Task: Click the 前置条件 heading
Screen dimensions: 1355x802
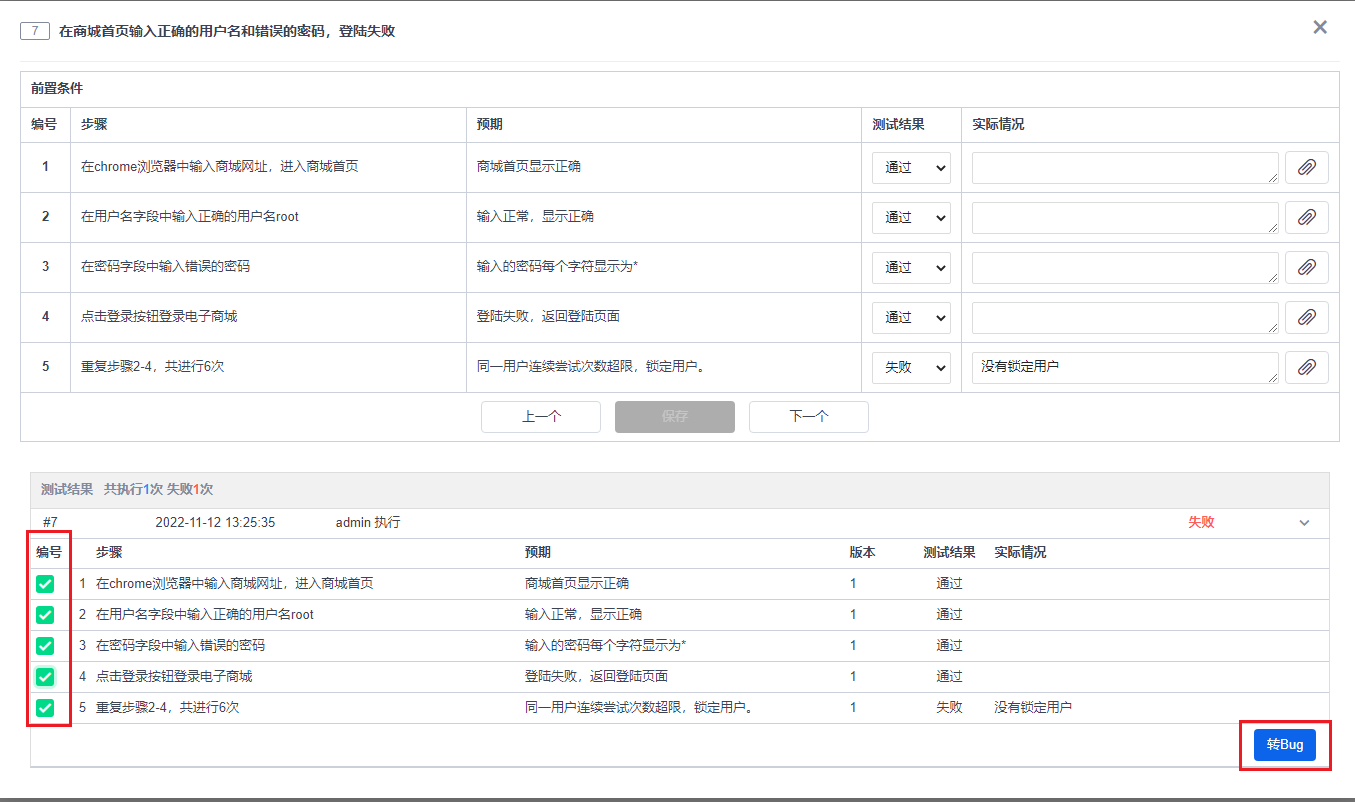Action: pyautogui.click(x=57, y=88)
